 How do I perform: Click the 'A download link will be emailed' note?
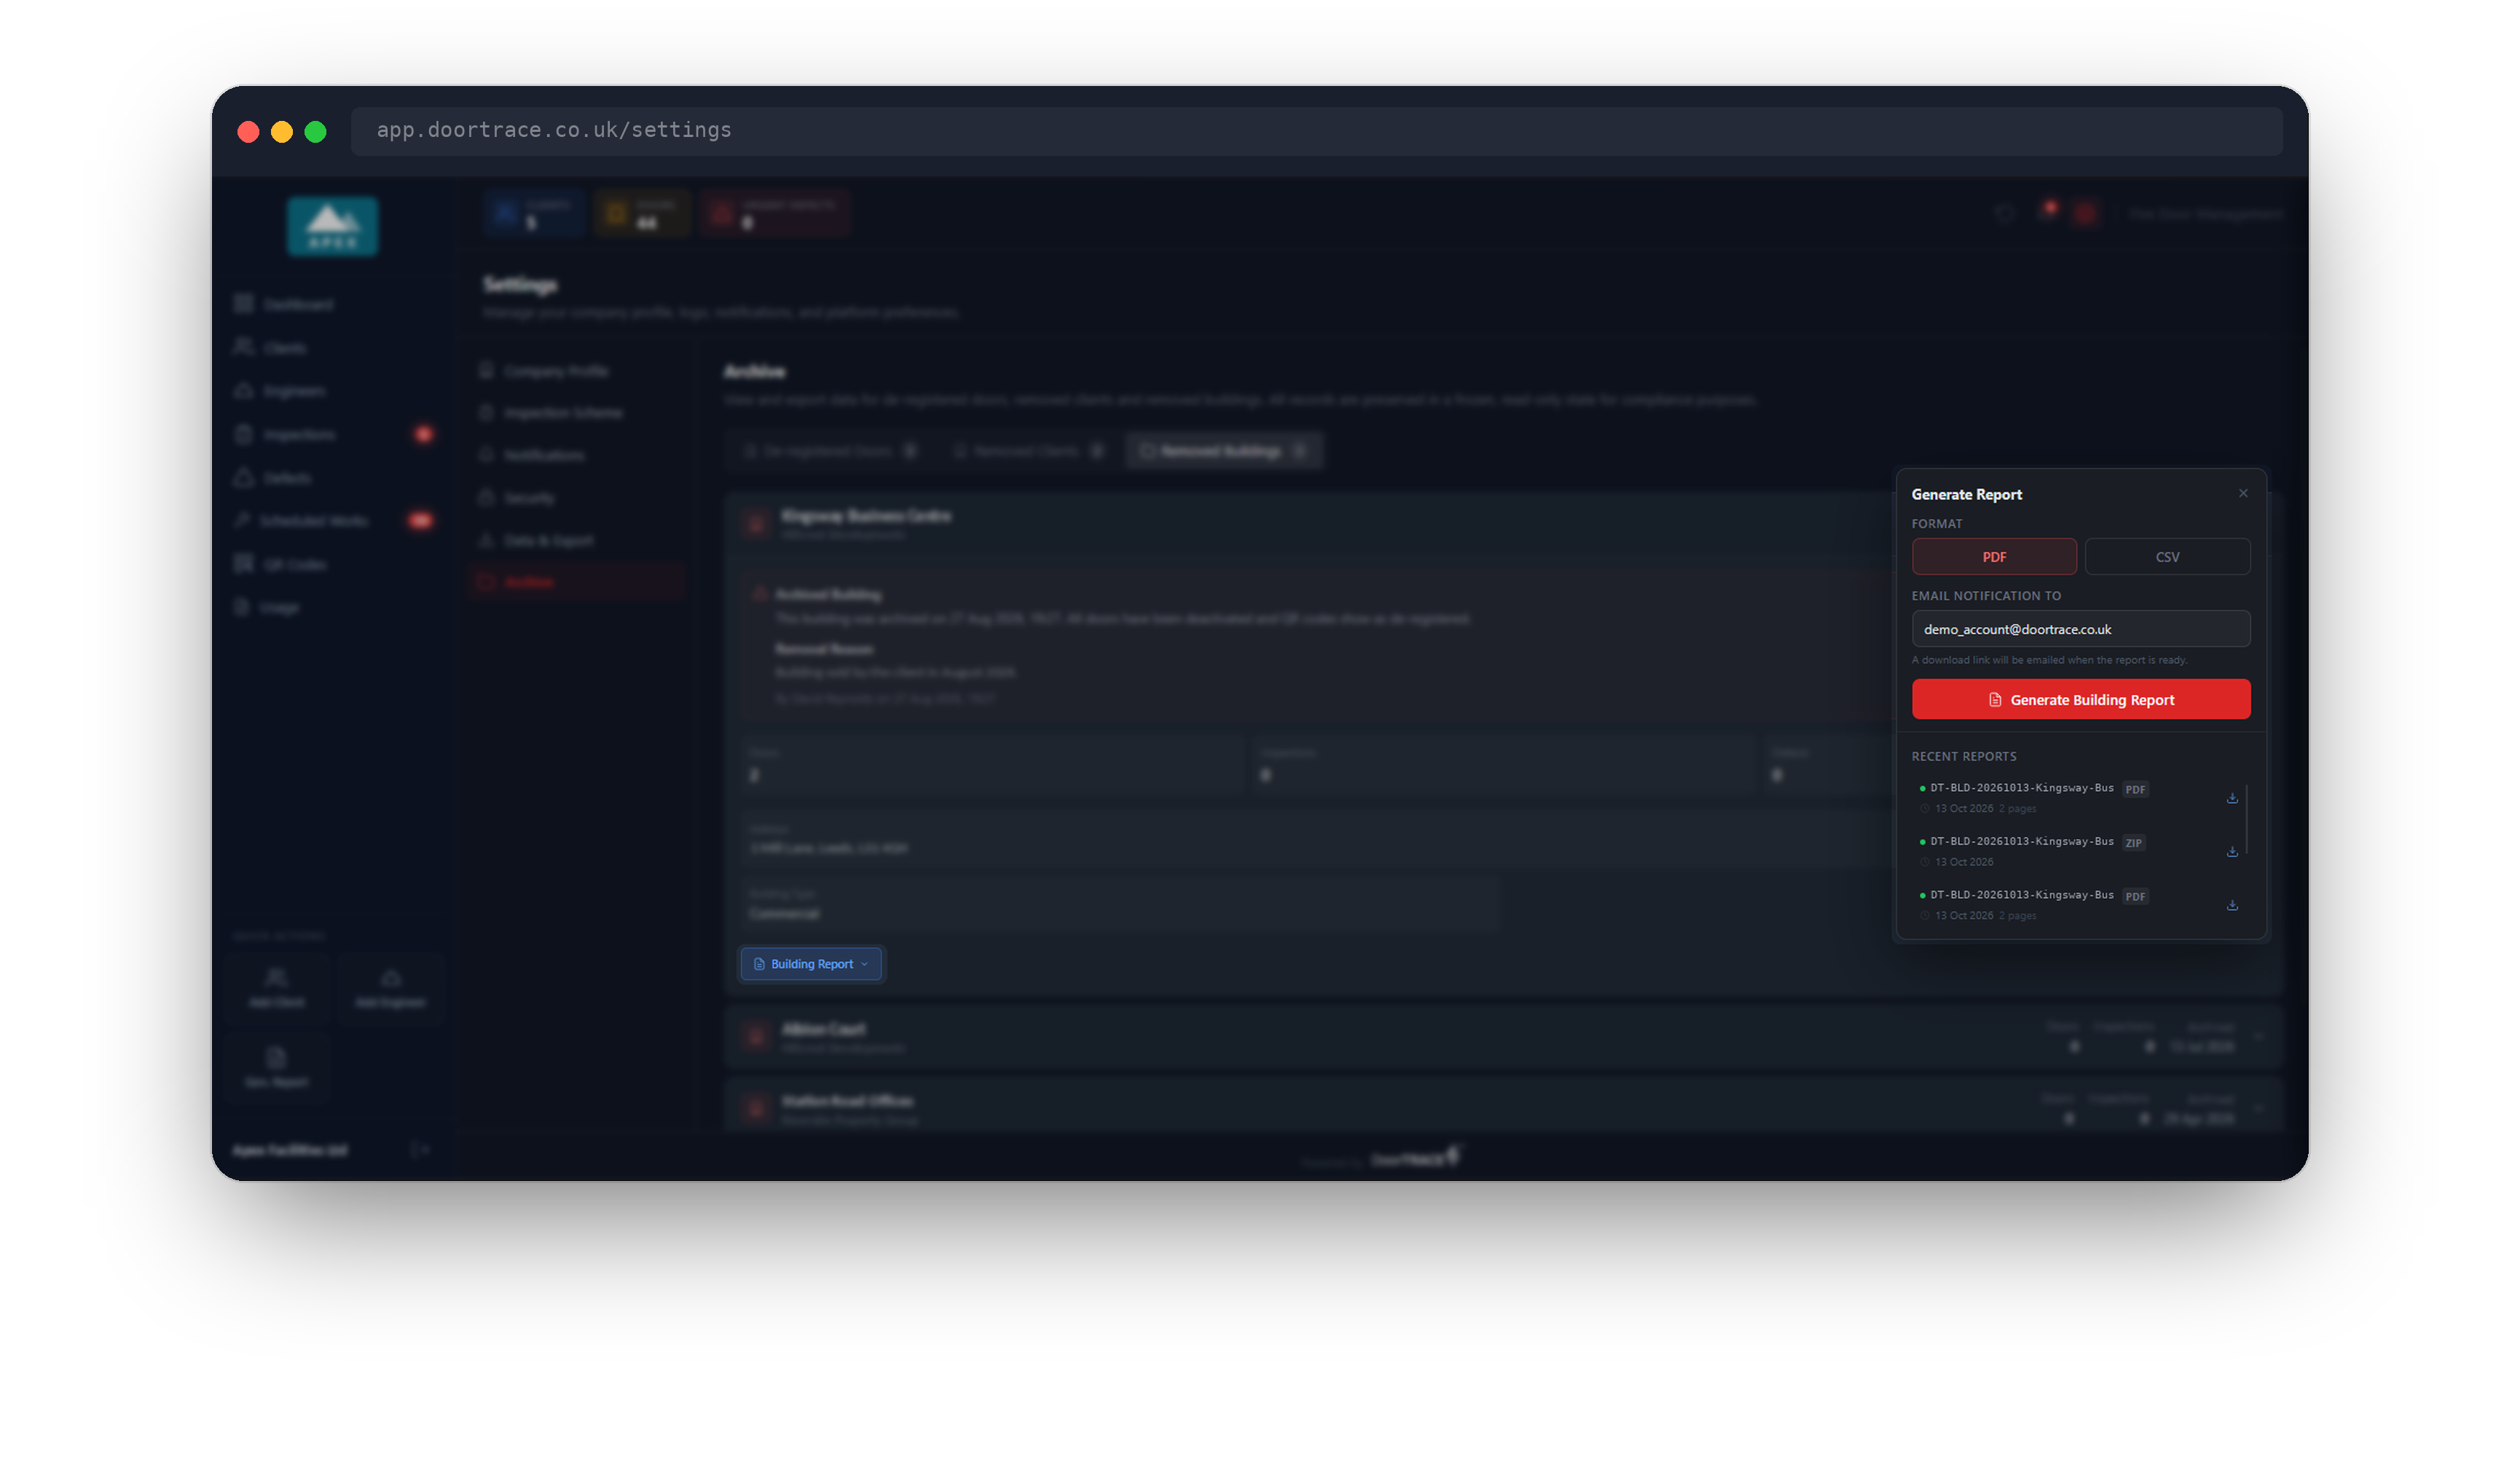point(2049,660)
